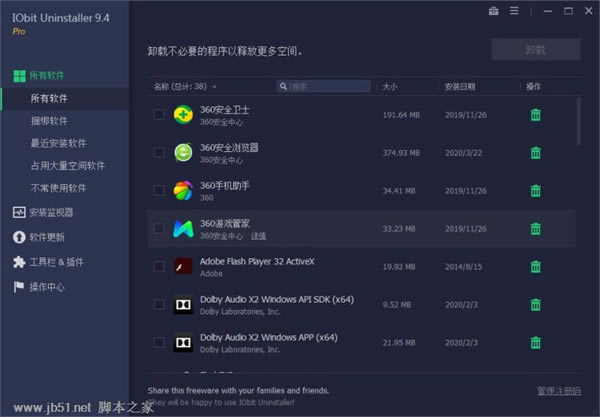Sort by the 安装日期 column header
Screen dimensions: 600x417
point(460,87)
